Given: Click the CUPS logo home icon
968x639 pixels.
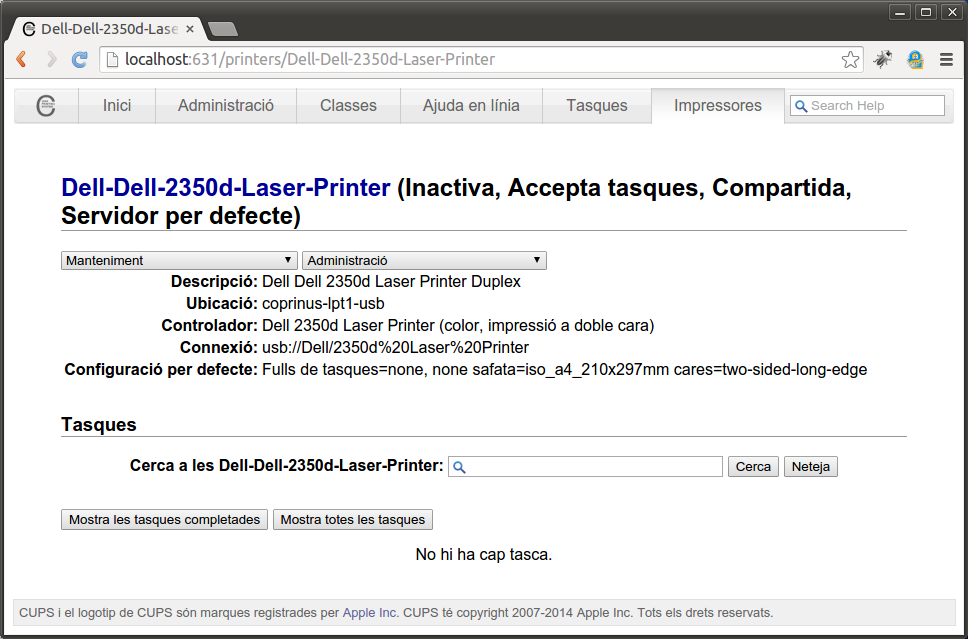Looking at the screenshot, I should pos(46,106).
